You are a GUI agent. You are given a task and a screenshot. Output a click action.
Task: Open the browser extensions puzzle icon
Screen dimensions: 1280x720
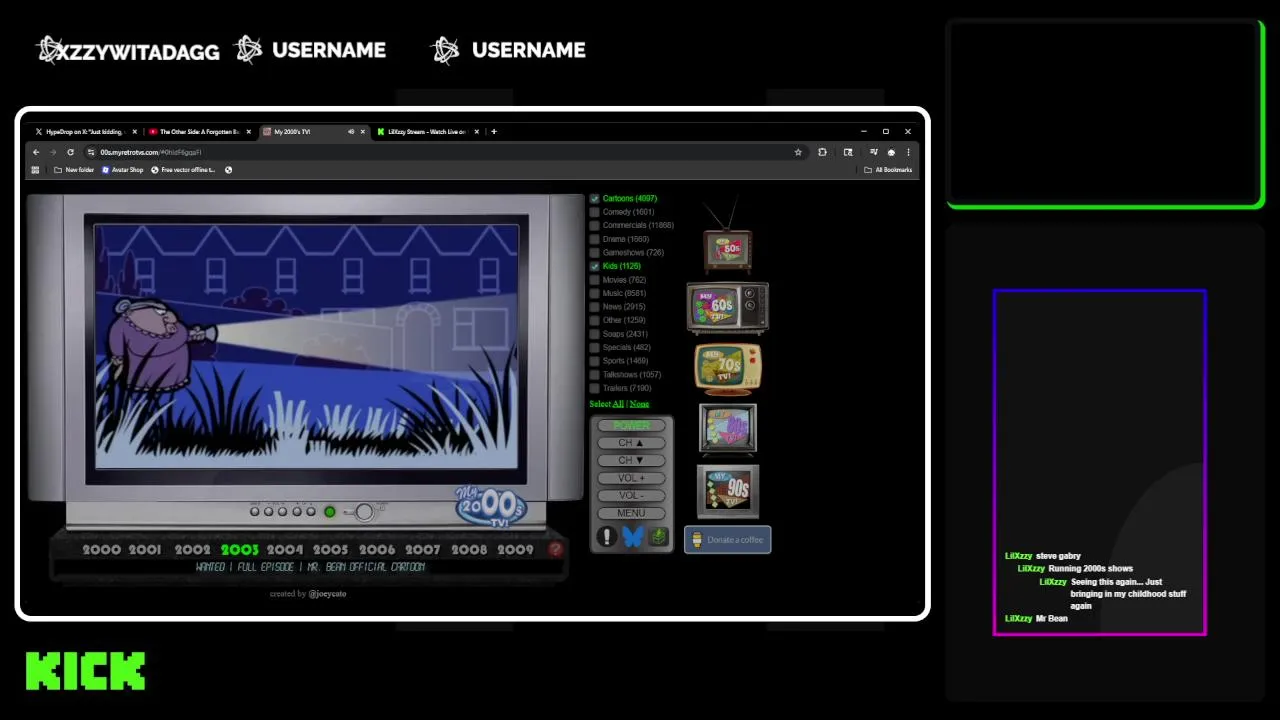pyautogui.click(x=822, y=152)
